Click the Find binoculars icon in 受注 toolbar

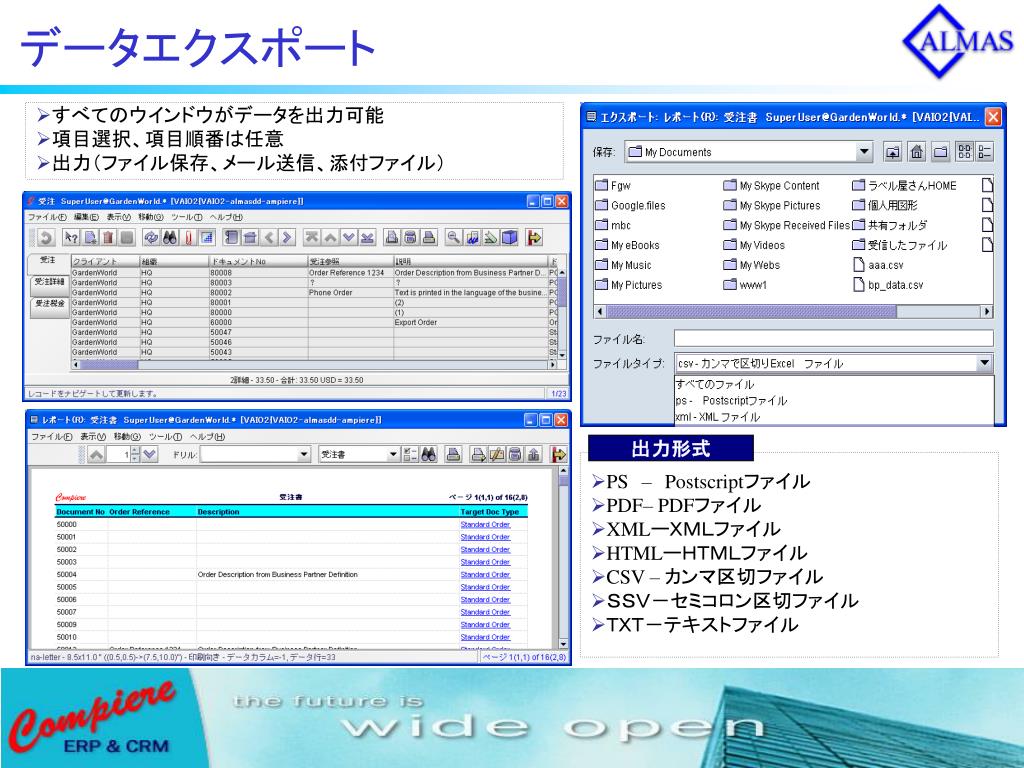click(170, 238)
